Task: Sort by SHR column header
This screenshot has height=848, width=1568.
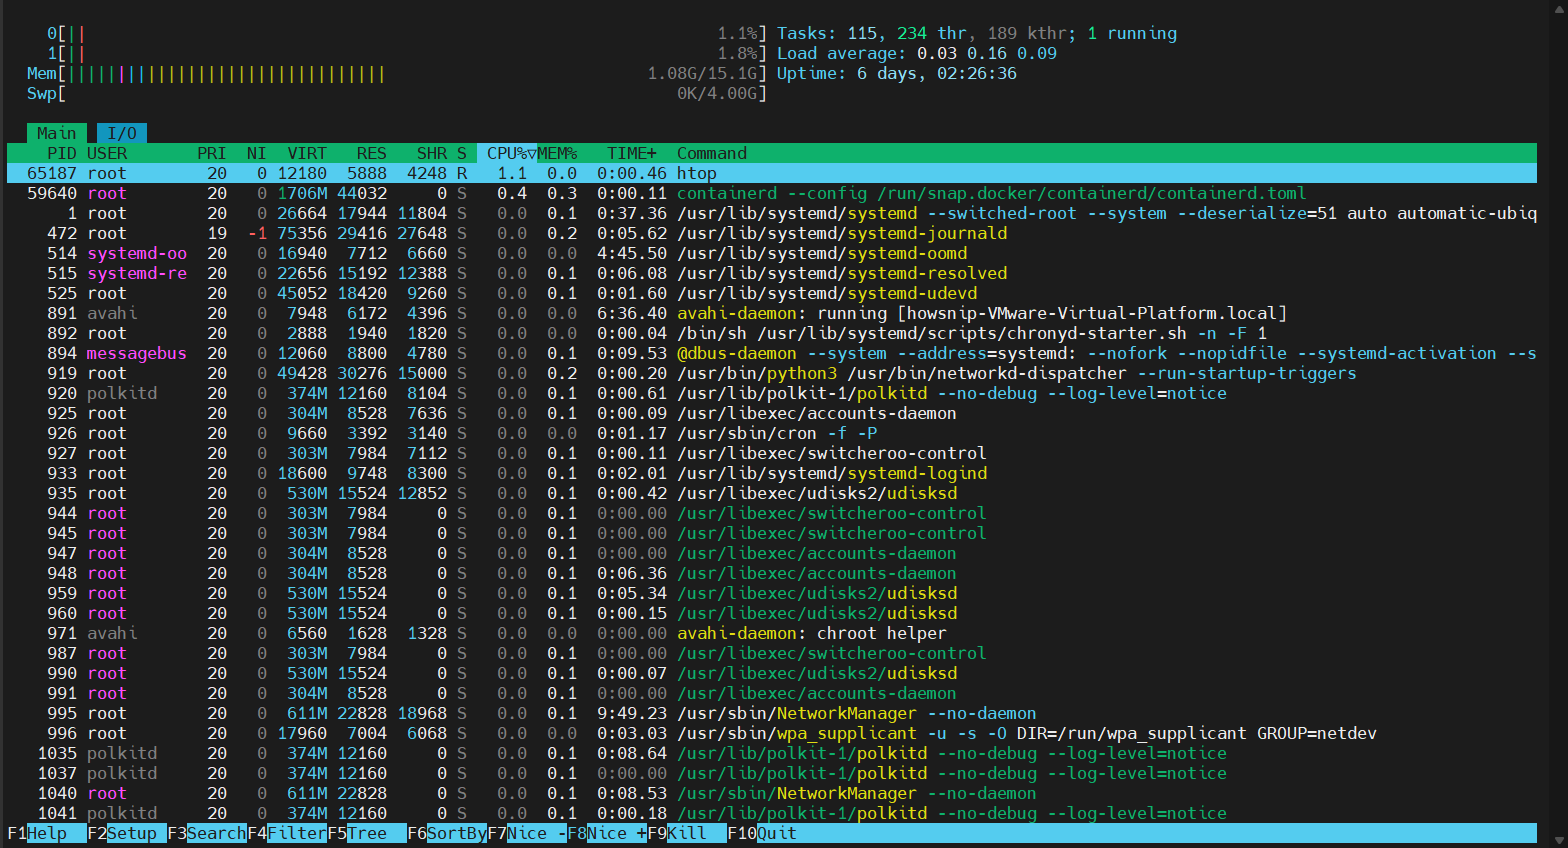Action: point(432,153)
